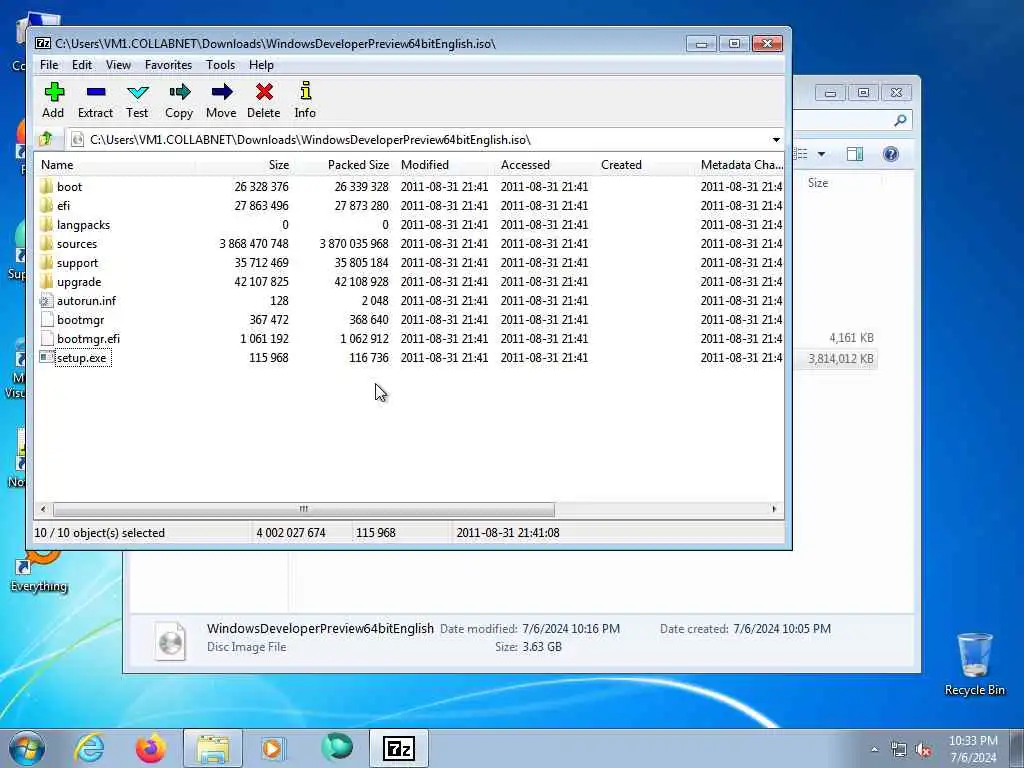This screenshot has width=1024, height=768.
Task: Open Internet Explorer from taskbar
Action: tap(89, 748)
